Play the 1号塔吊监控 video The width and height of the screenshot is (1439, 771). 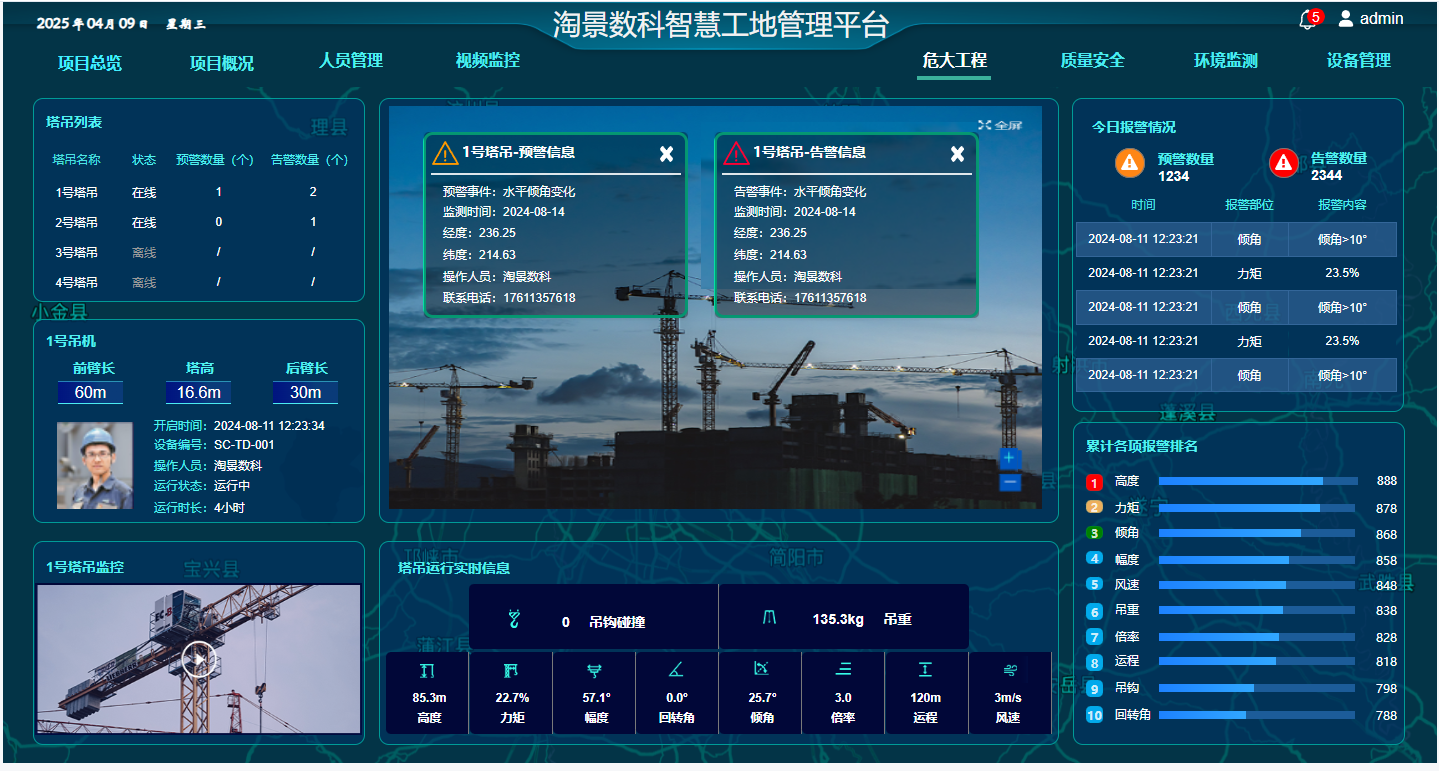pyautogui.click(x=200, y=659)
